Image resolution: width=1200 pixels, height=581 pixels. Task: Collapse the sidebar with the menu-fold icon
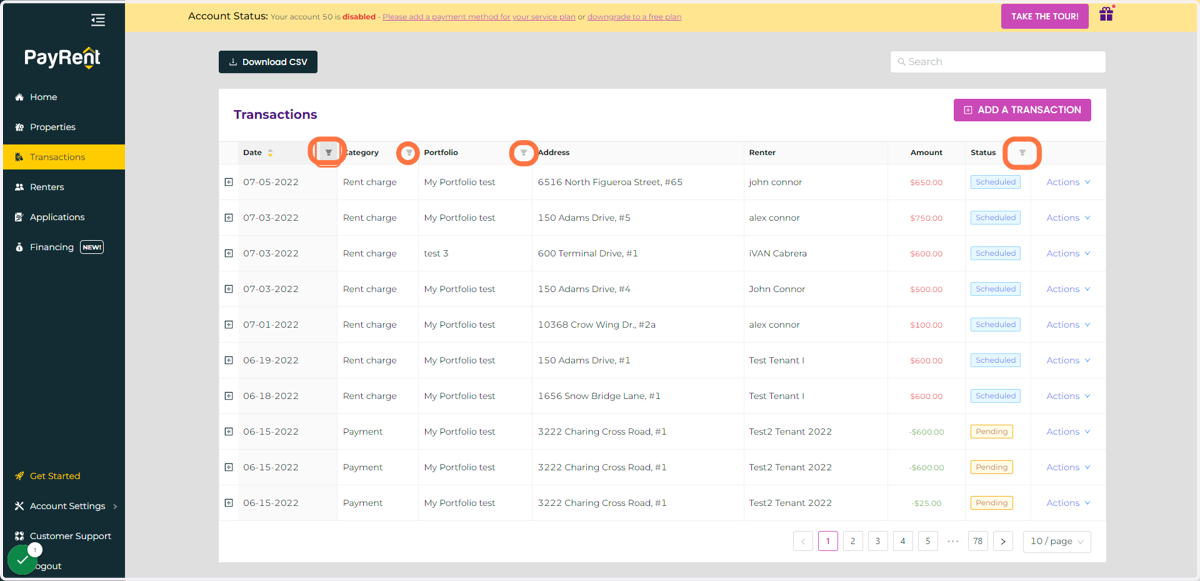[x=98, y=19]
